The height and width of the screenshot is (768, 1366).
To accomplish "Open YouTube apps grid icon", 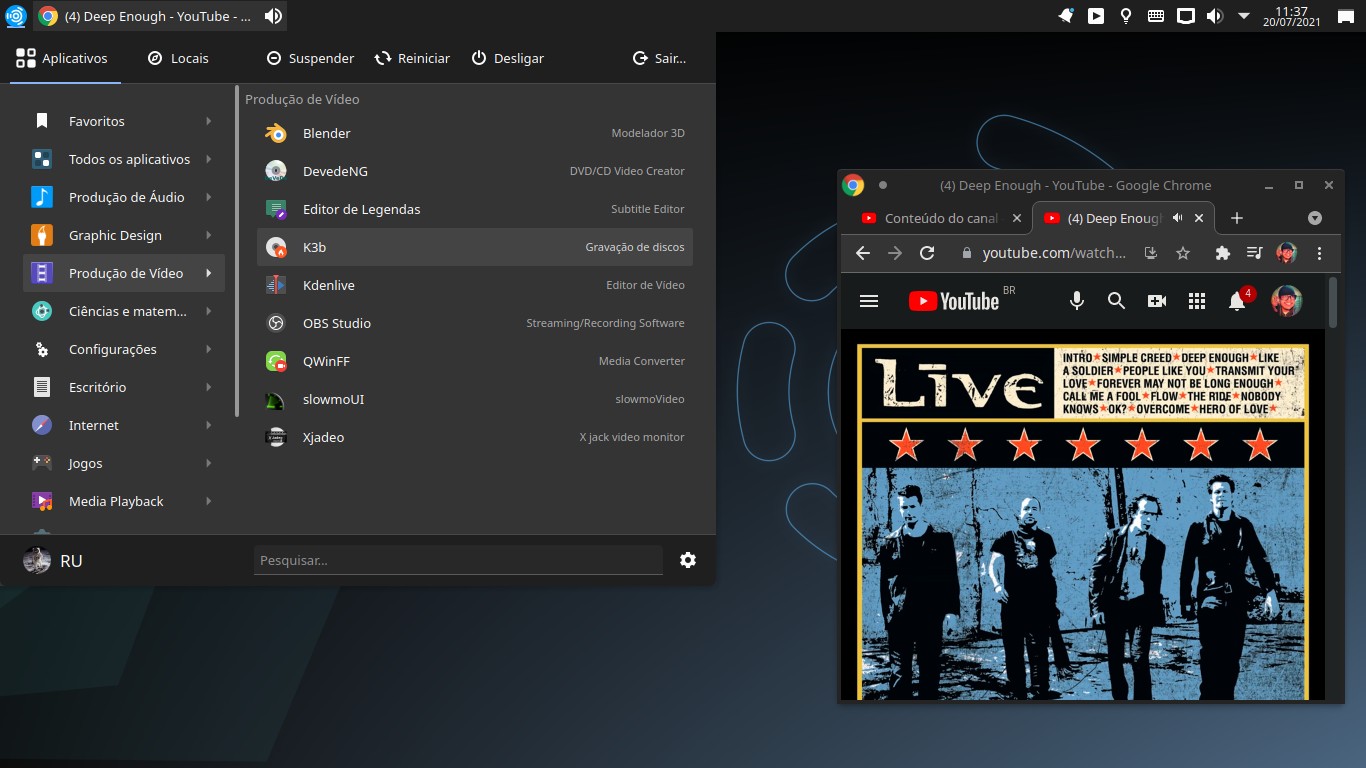I will pos(1197,301).
